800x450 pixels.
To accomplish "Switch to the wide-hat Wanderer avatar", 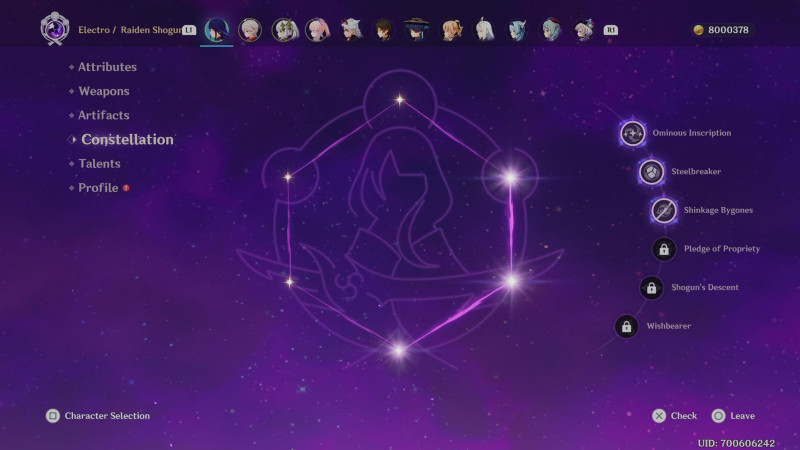I will [416, 30].
